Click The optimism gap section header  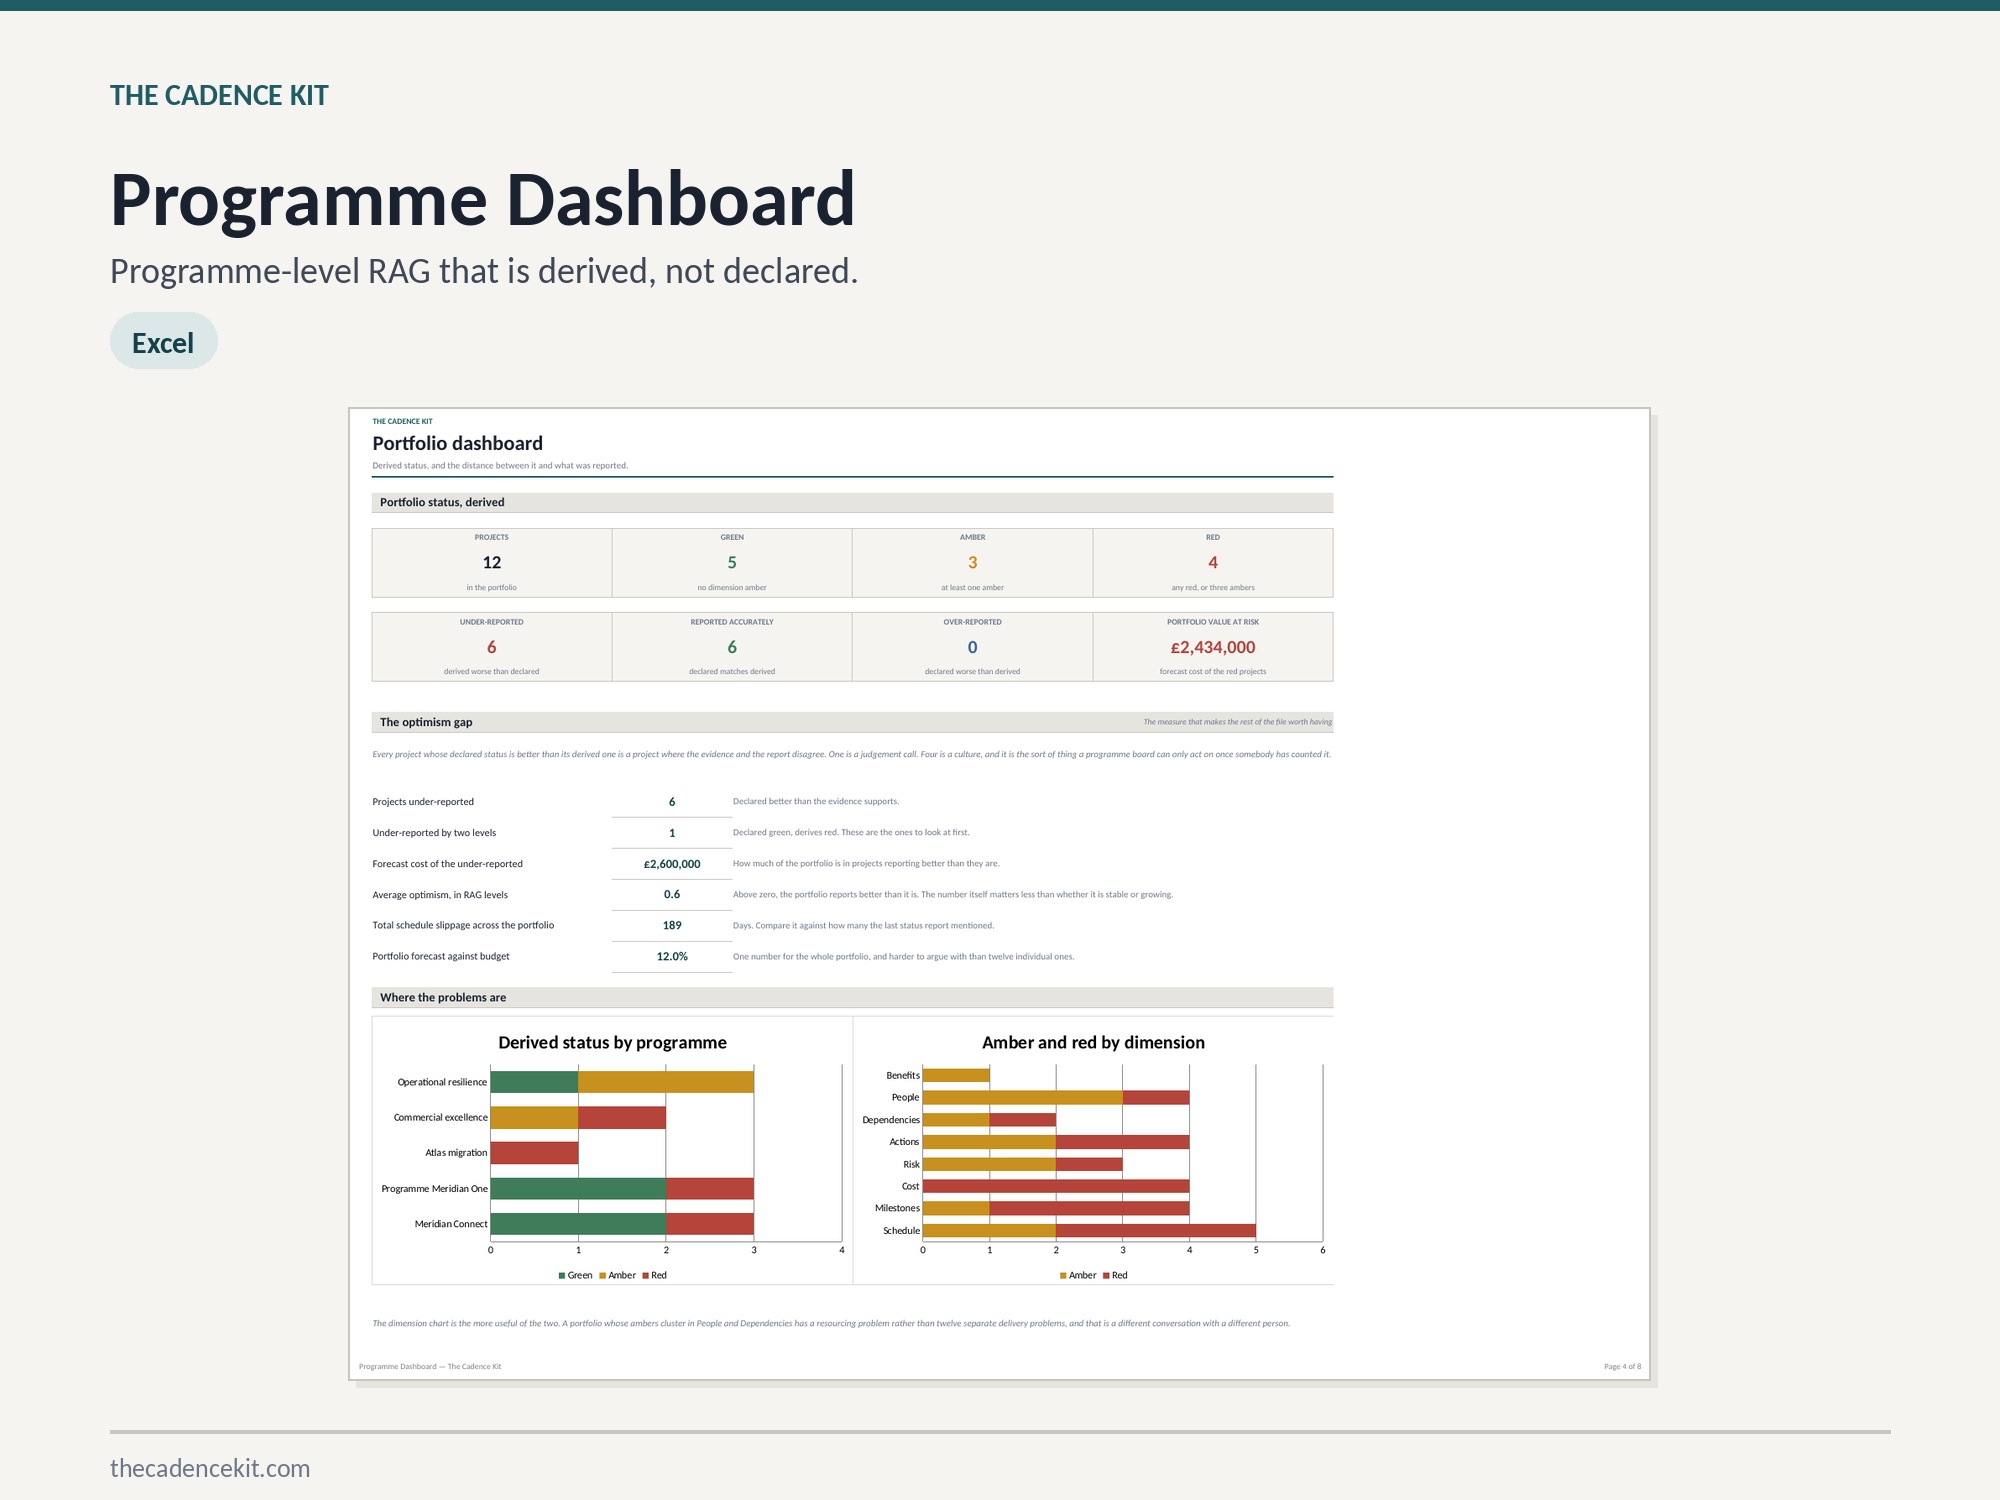(x=852, y=722)
